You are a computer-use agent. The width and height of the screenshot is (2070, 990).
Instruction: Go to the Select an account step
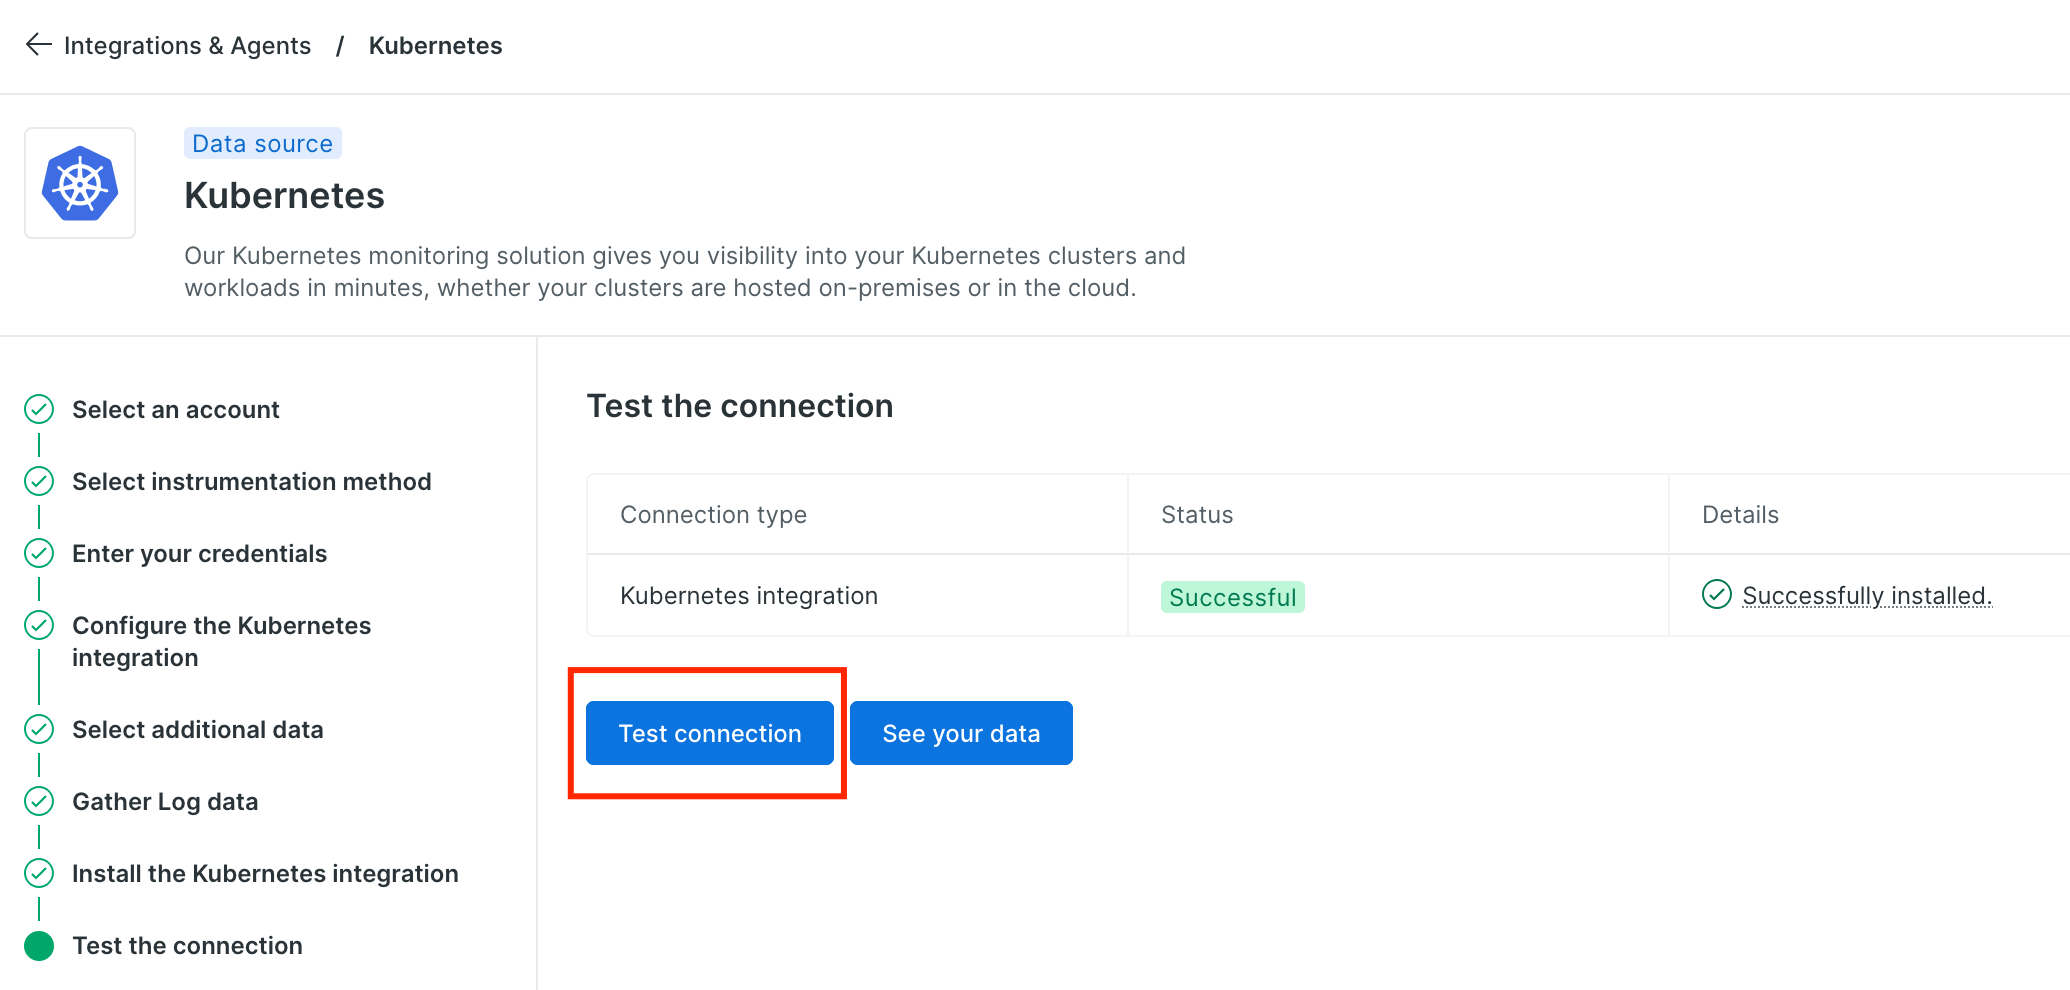click(x=176, y=409)
